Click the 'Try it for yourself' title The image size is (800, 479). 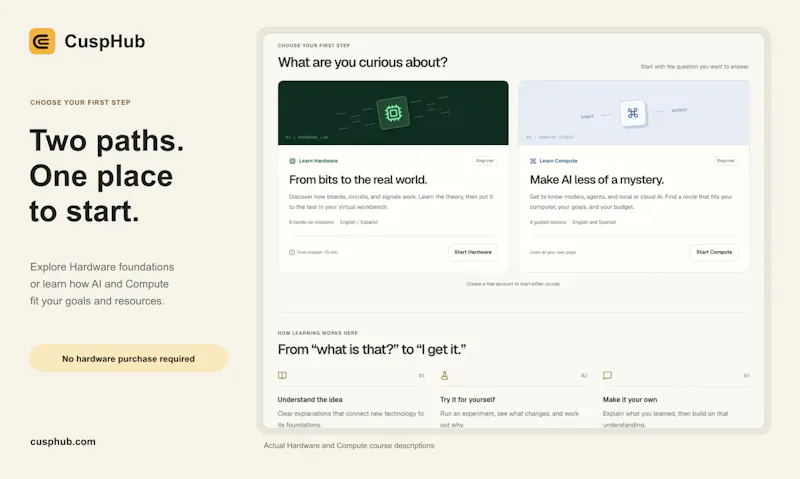[x=467, y=399]
